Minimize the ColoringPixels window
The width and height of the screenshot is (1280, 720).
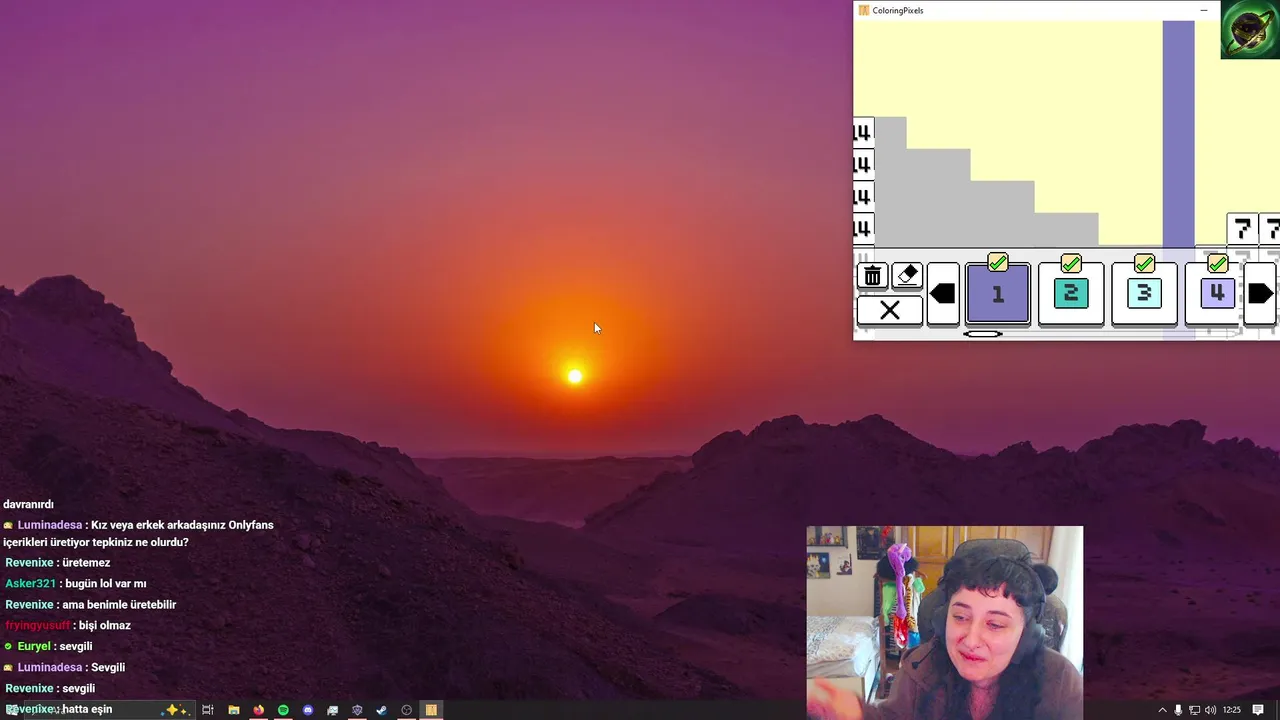coord(1204,10)
